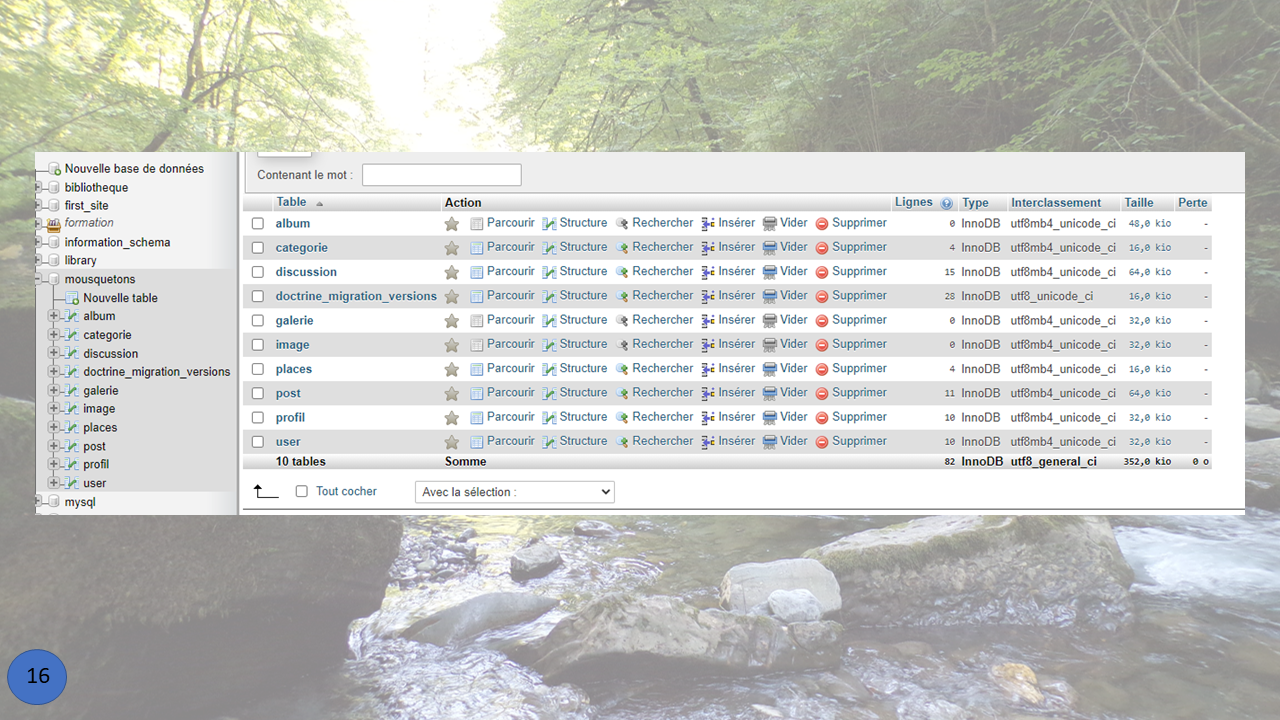Sort by the Table column header
This screenshot has height=720, width=1280.
point(291,202)
